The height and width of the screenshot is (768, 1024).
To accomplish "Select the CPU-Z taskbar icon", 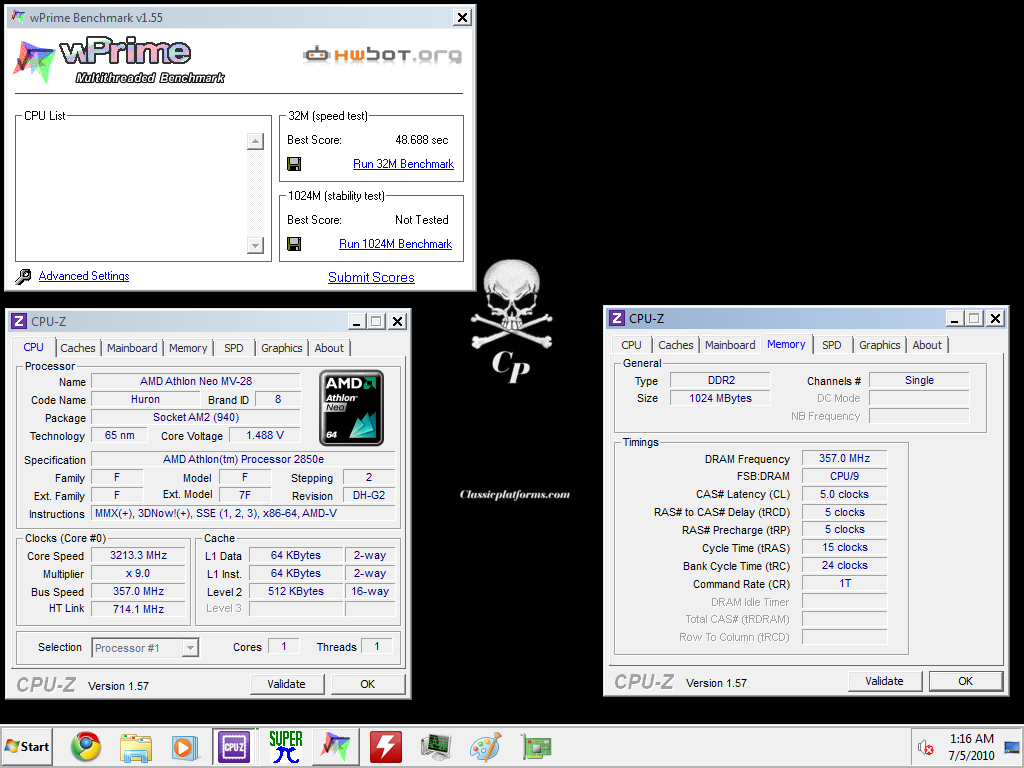I will pyautogui.click(x=234, y=746).
